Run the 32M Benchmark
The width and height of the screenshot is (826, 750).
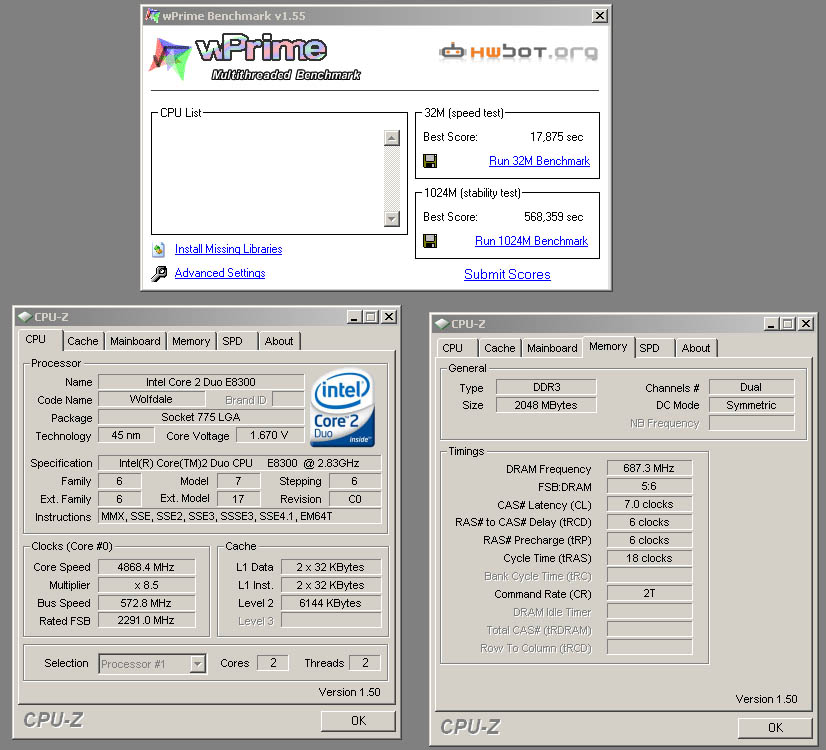tap(539, 161)
